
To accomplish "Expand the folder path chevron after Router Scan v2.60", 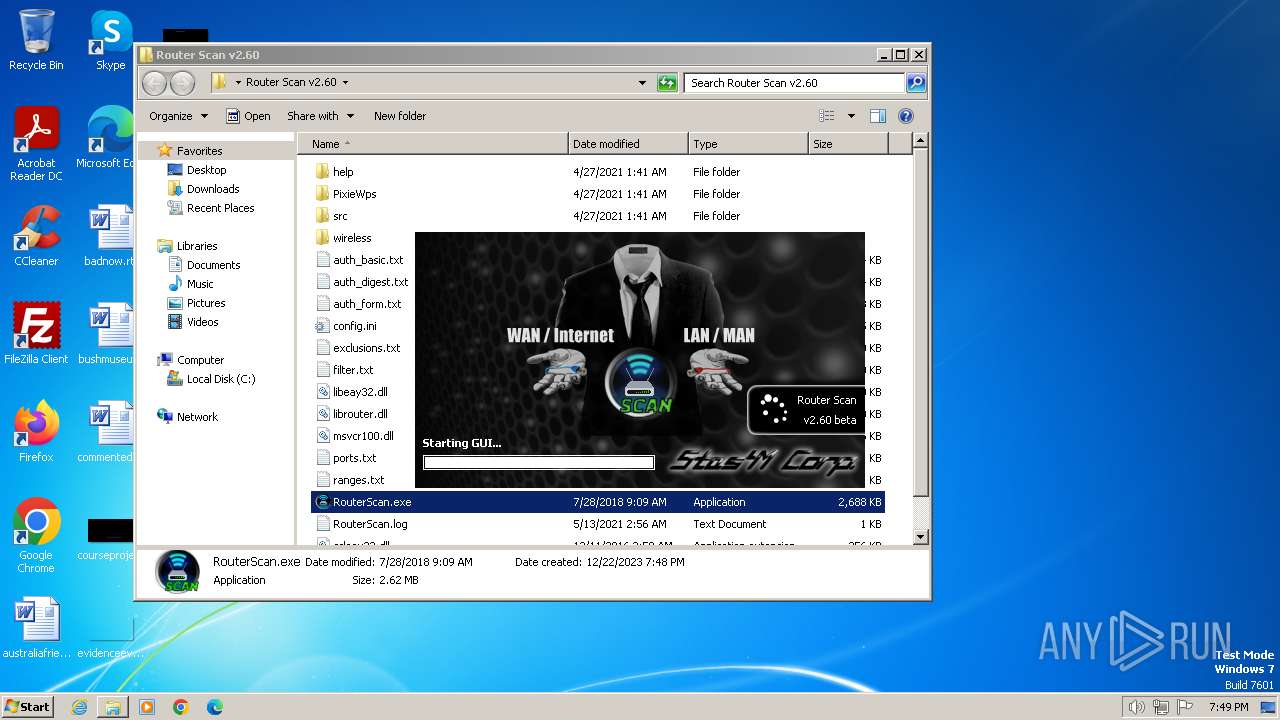I will 346,83.
